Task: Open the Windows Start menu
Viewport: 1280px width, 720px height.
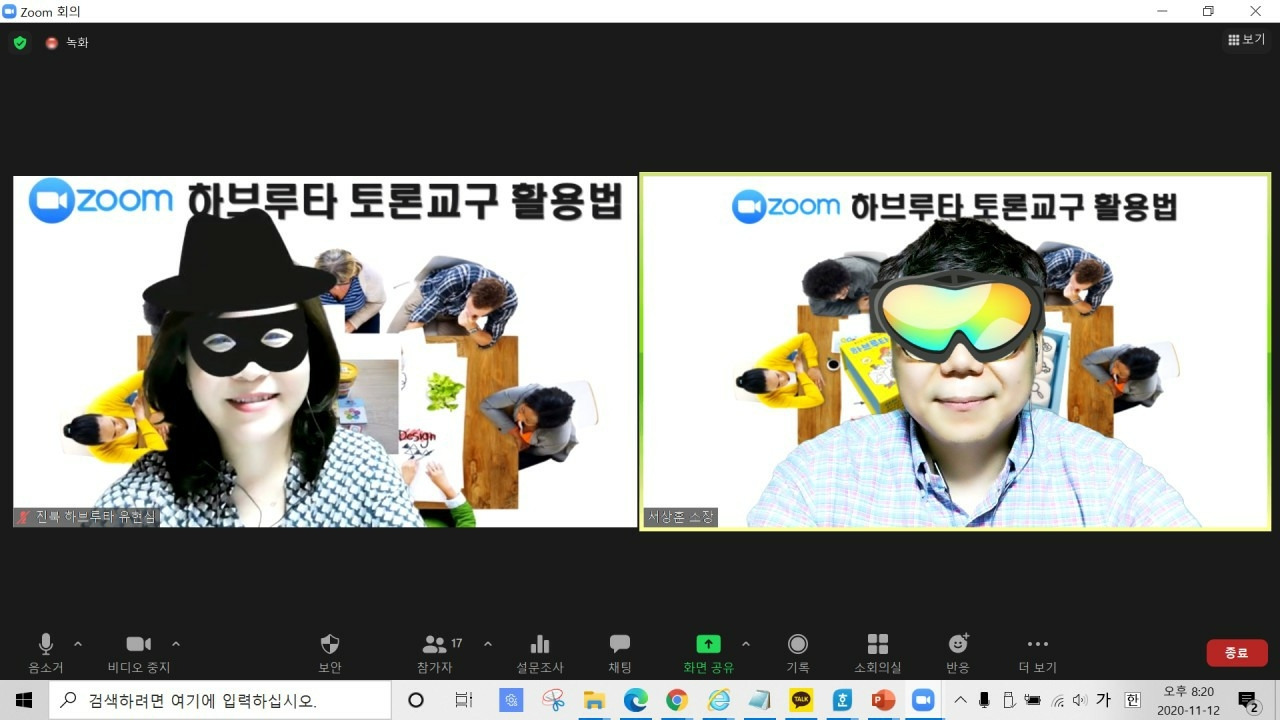Action: [24, 700]
